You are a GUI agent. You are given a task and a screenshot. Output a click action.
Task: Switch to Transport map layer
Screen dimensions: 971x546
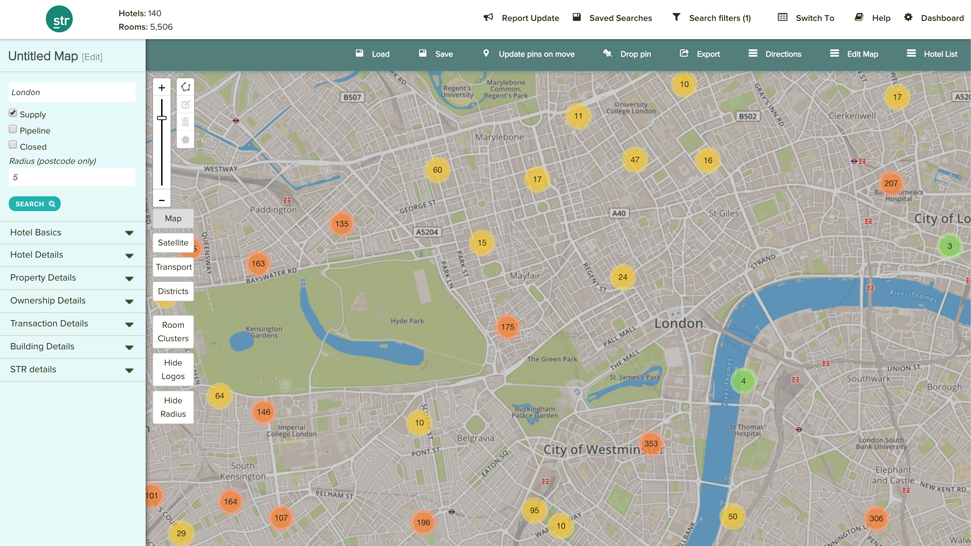tap(173, 267)
